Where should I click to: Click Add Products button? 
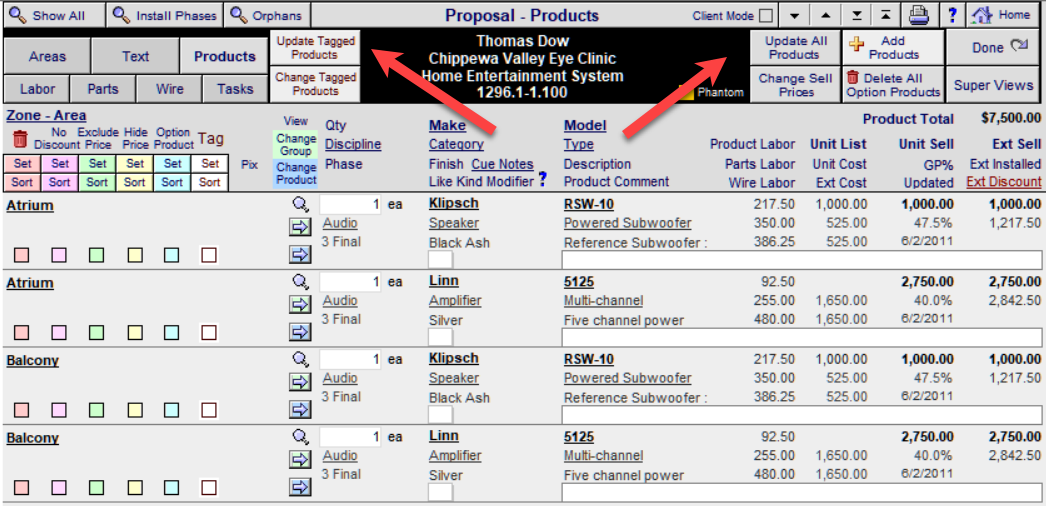tap(893, 47)
